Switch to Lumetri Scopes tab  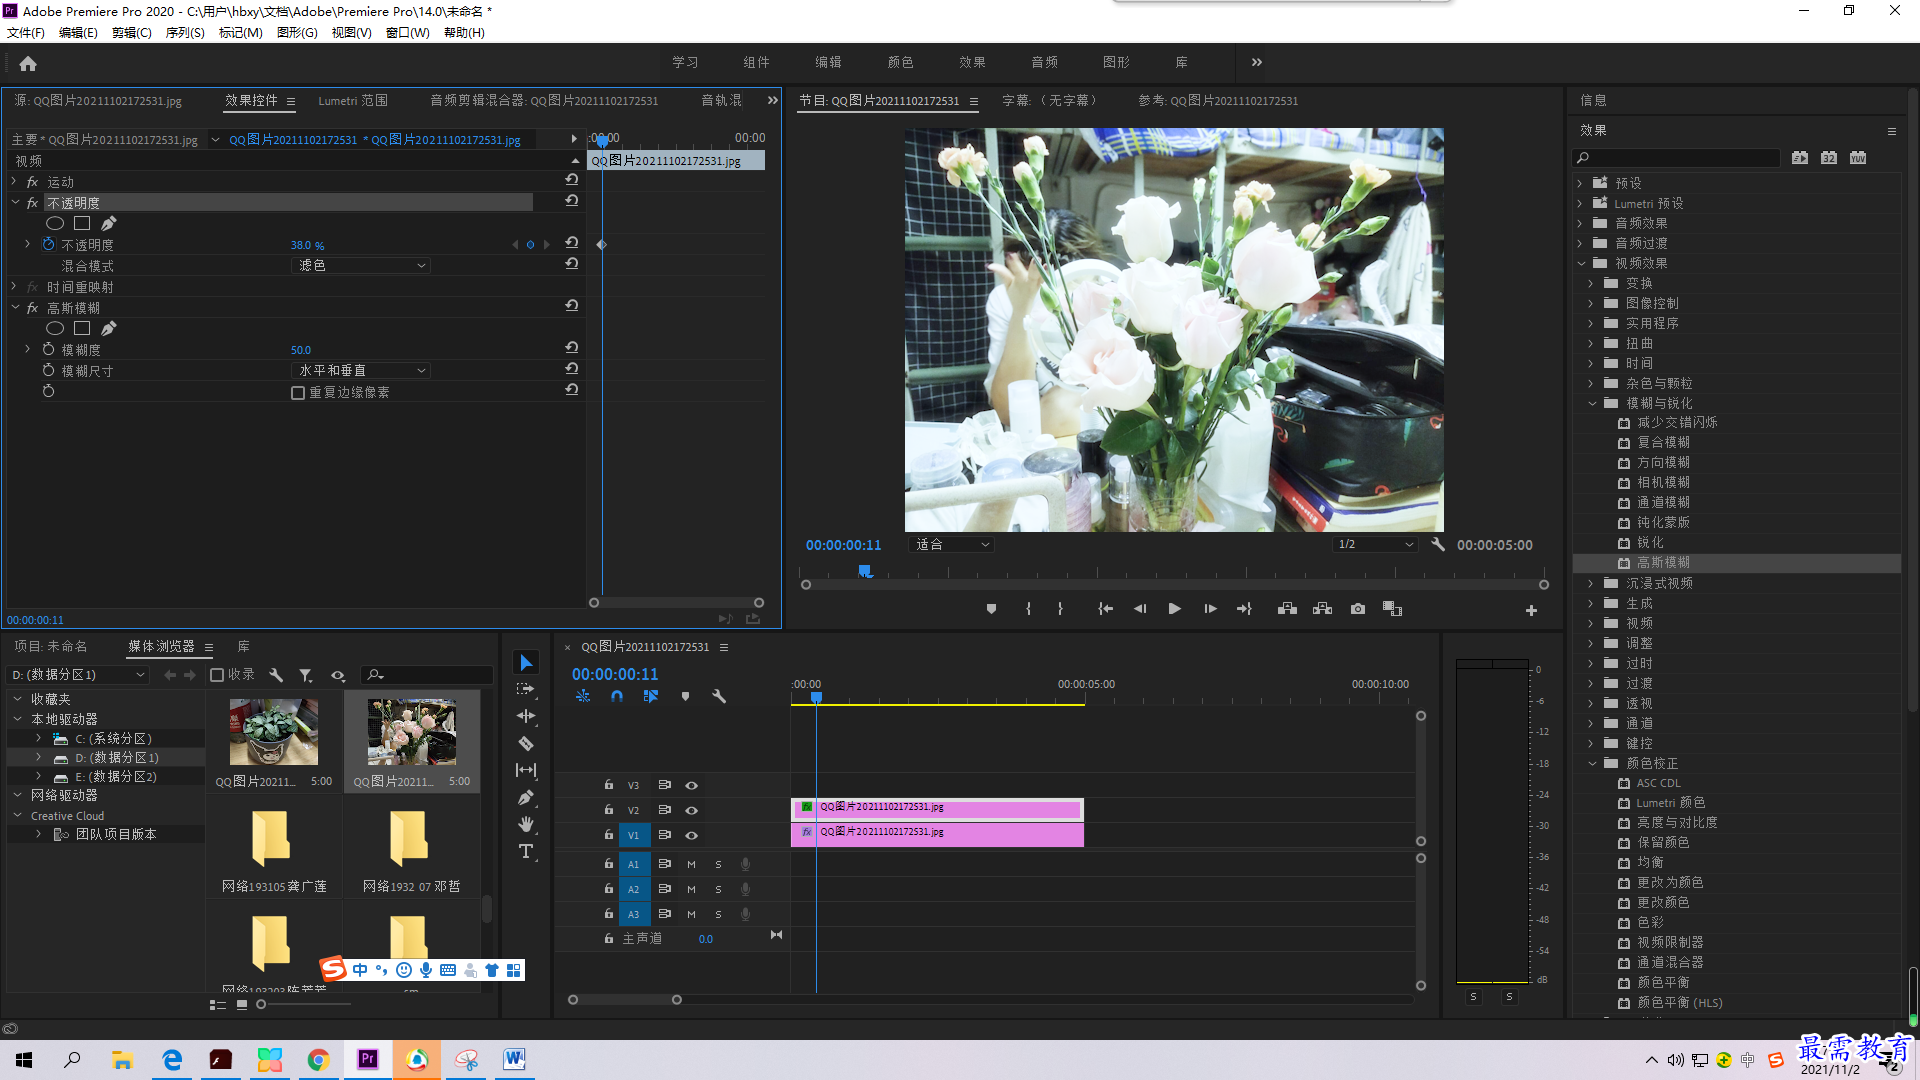353,101
